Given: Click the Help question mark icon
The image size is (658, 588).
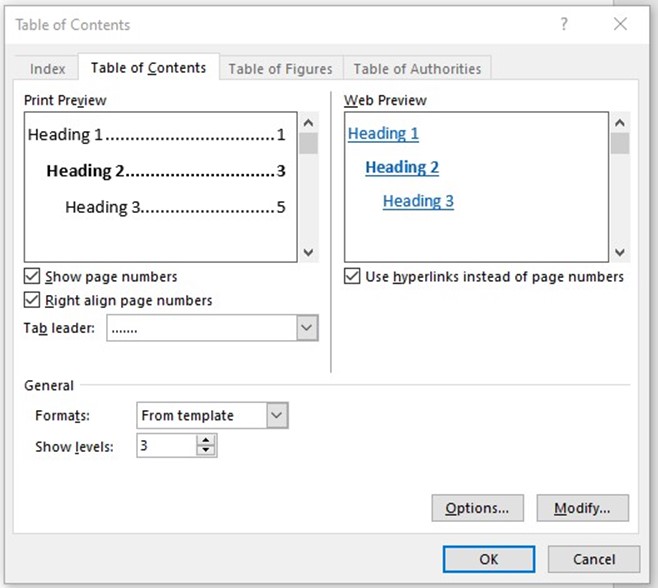Looking at the screenshot, I should (564, 24).
